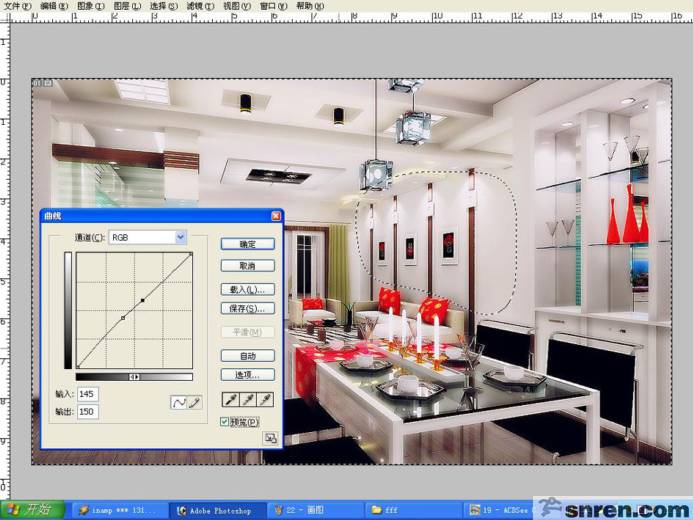693x520 pixels.
Task: Switch to the inamp taskbar item
Action: tap(120, 510)
